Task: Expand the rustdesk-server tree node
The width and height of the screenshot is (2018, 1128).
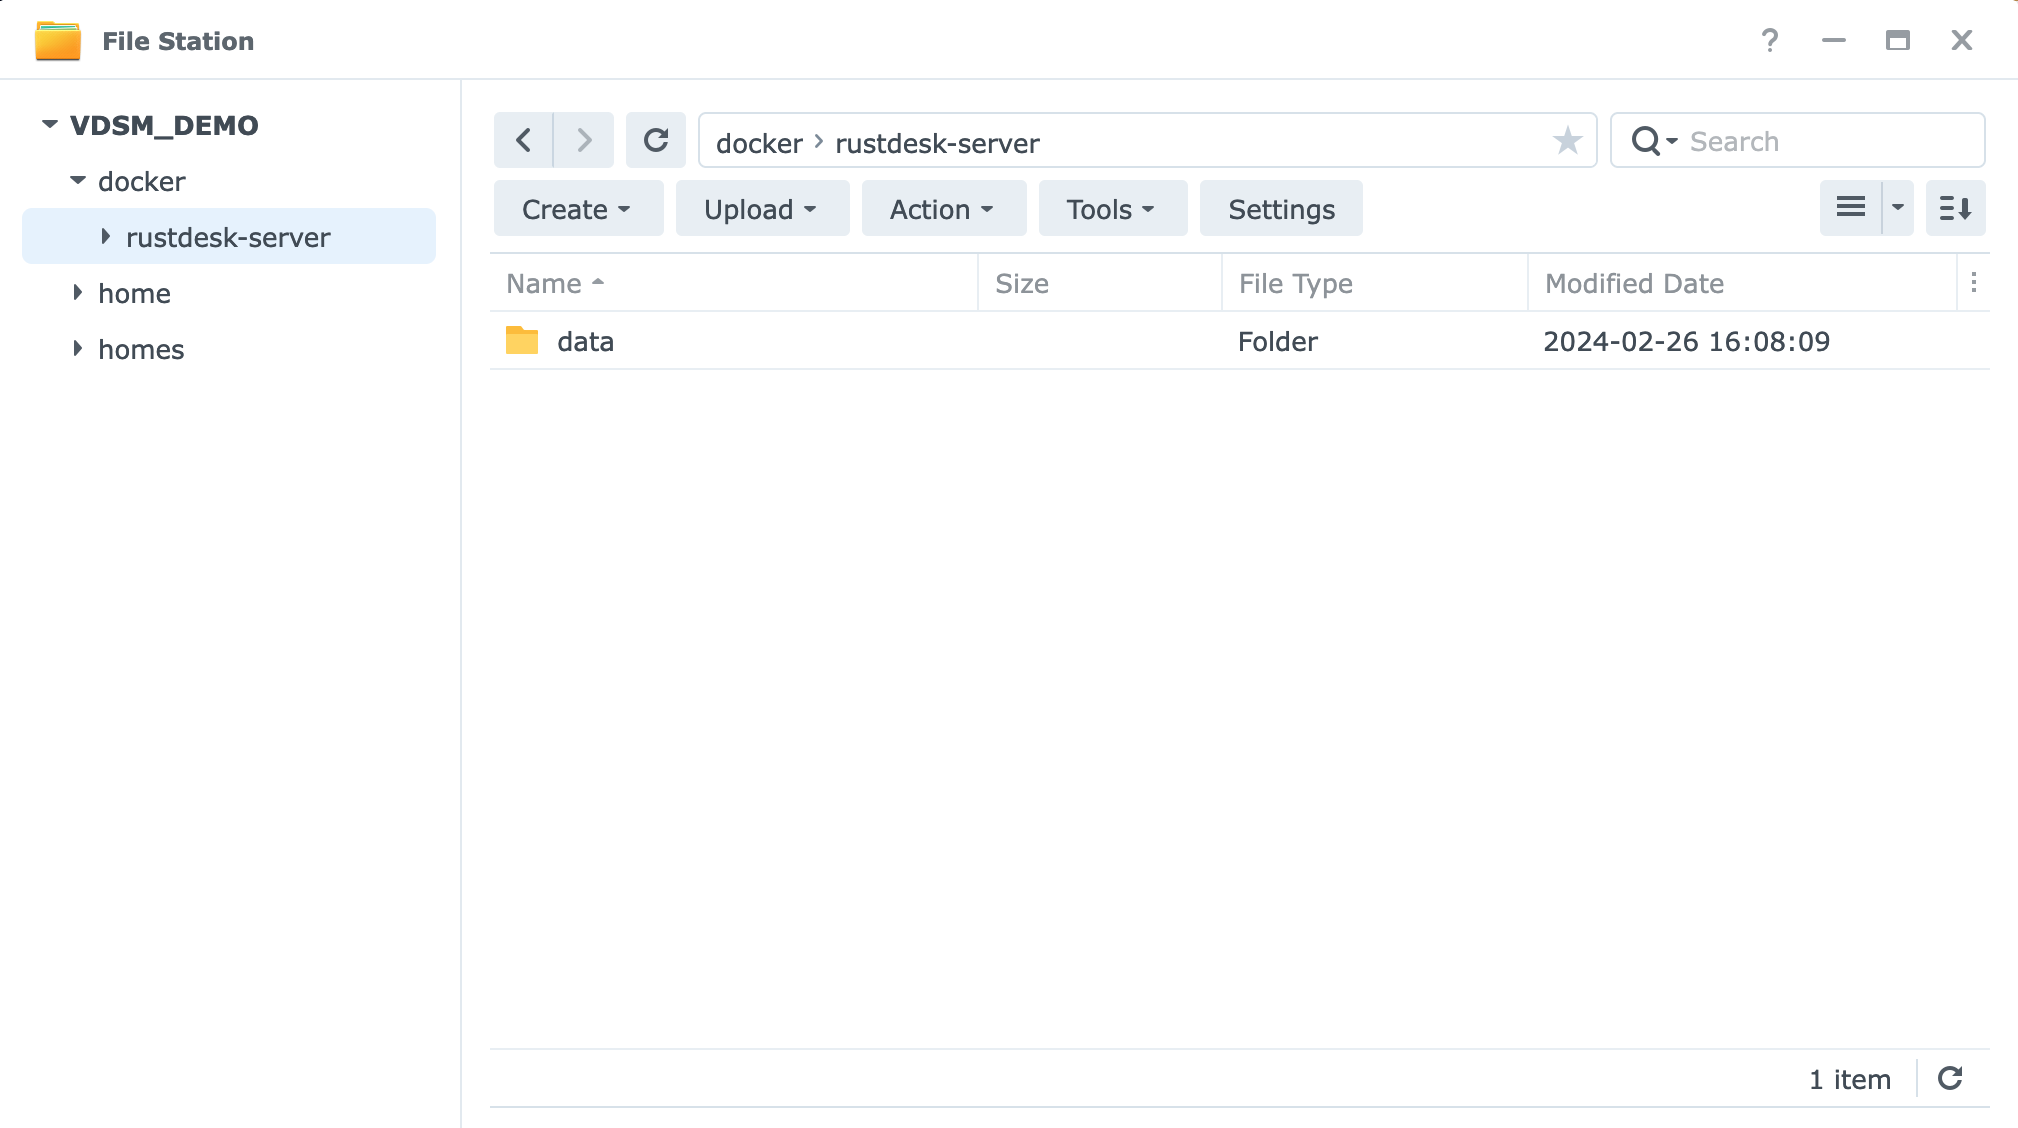Action: click(x=105, y=235)
